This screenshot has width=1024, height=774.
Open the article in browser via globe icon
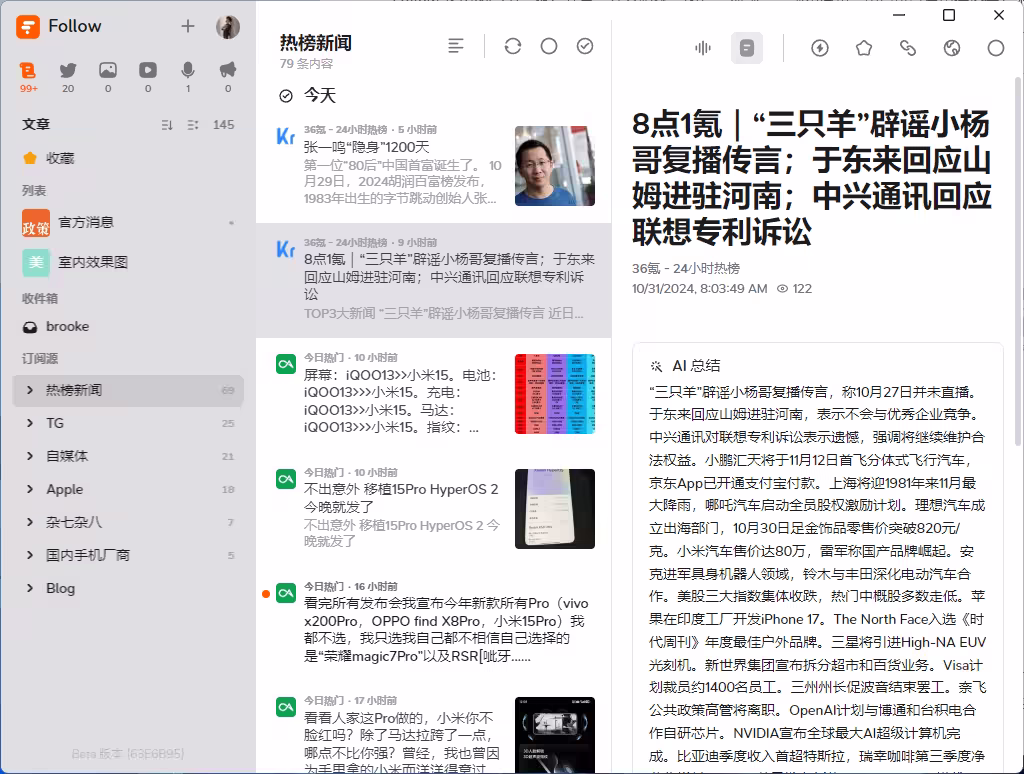tap(952, 47)
